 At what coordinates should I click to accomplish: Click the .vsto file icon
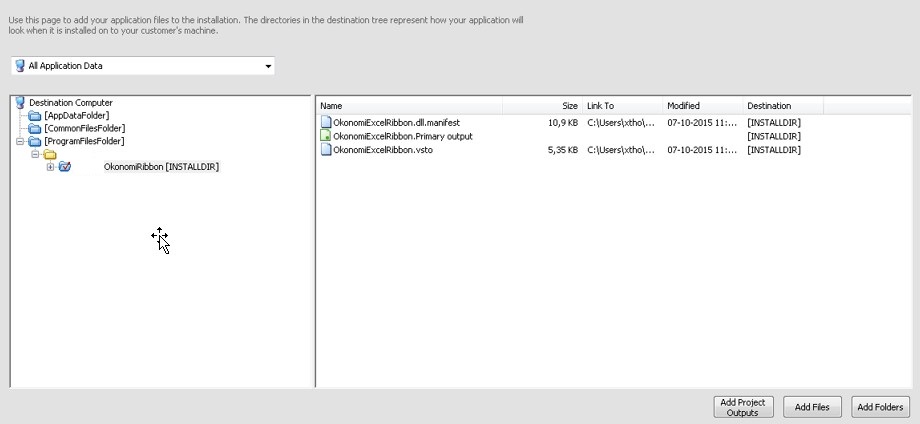tap(326, 150)
